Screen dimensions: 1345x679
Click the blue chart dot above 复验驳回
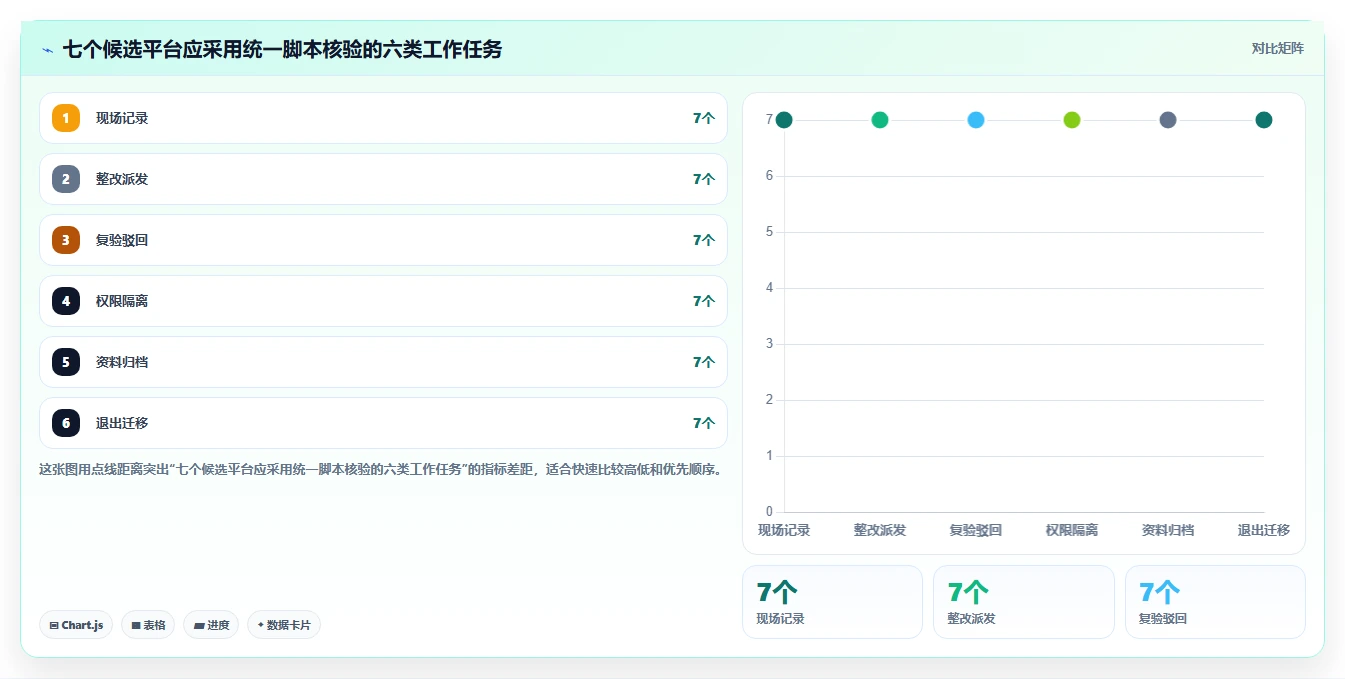(x=976, y=120)
